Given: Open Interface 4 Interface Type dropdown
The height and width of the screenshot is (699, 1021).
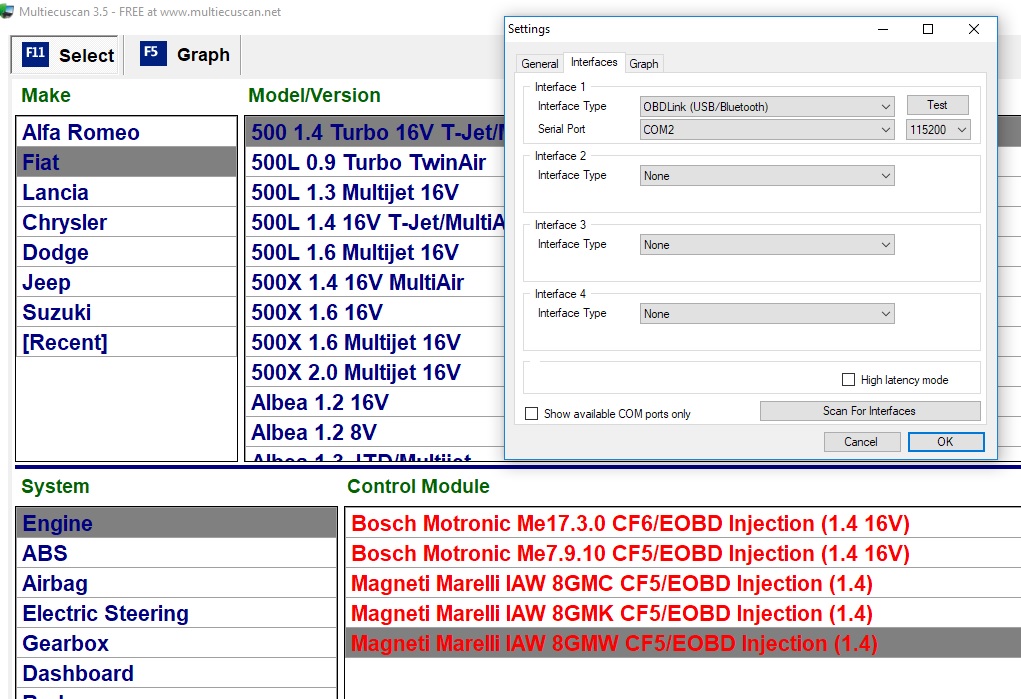Looking at the screenshot, I should click(x=767, y=313).
